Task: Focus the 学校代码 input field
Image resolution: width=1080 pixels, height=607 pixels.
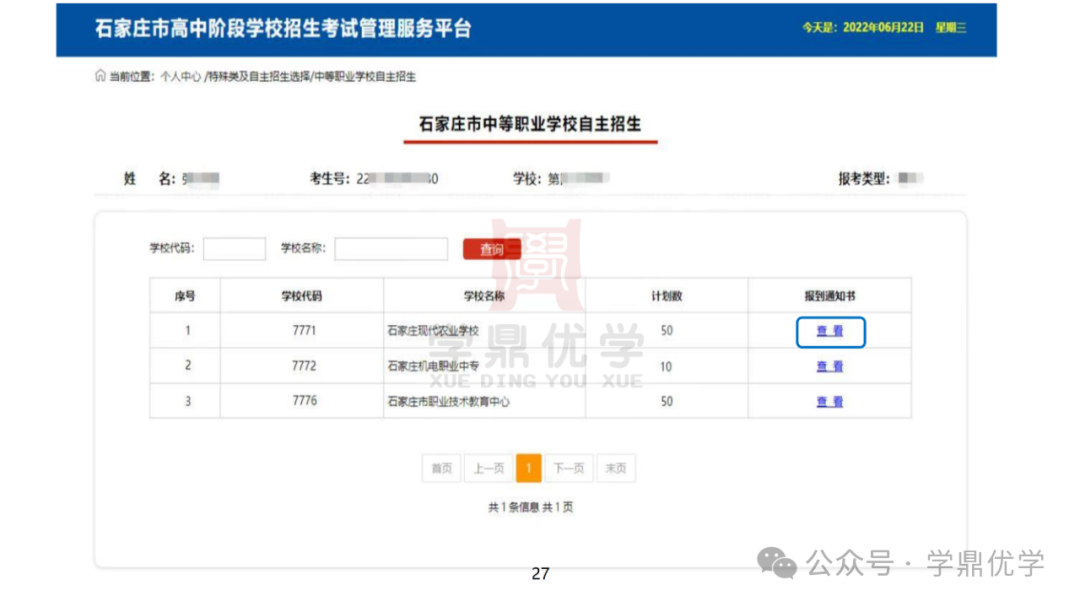Action: [234, 249]
